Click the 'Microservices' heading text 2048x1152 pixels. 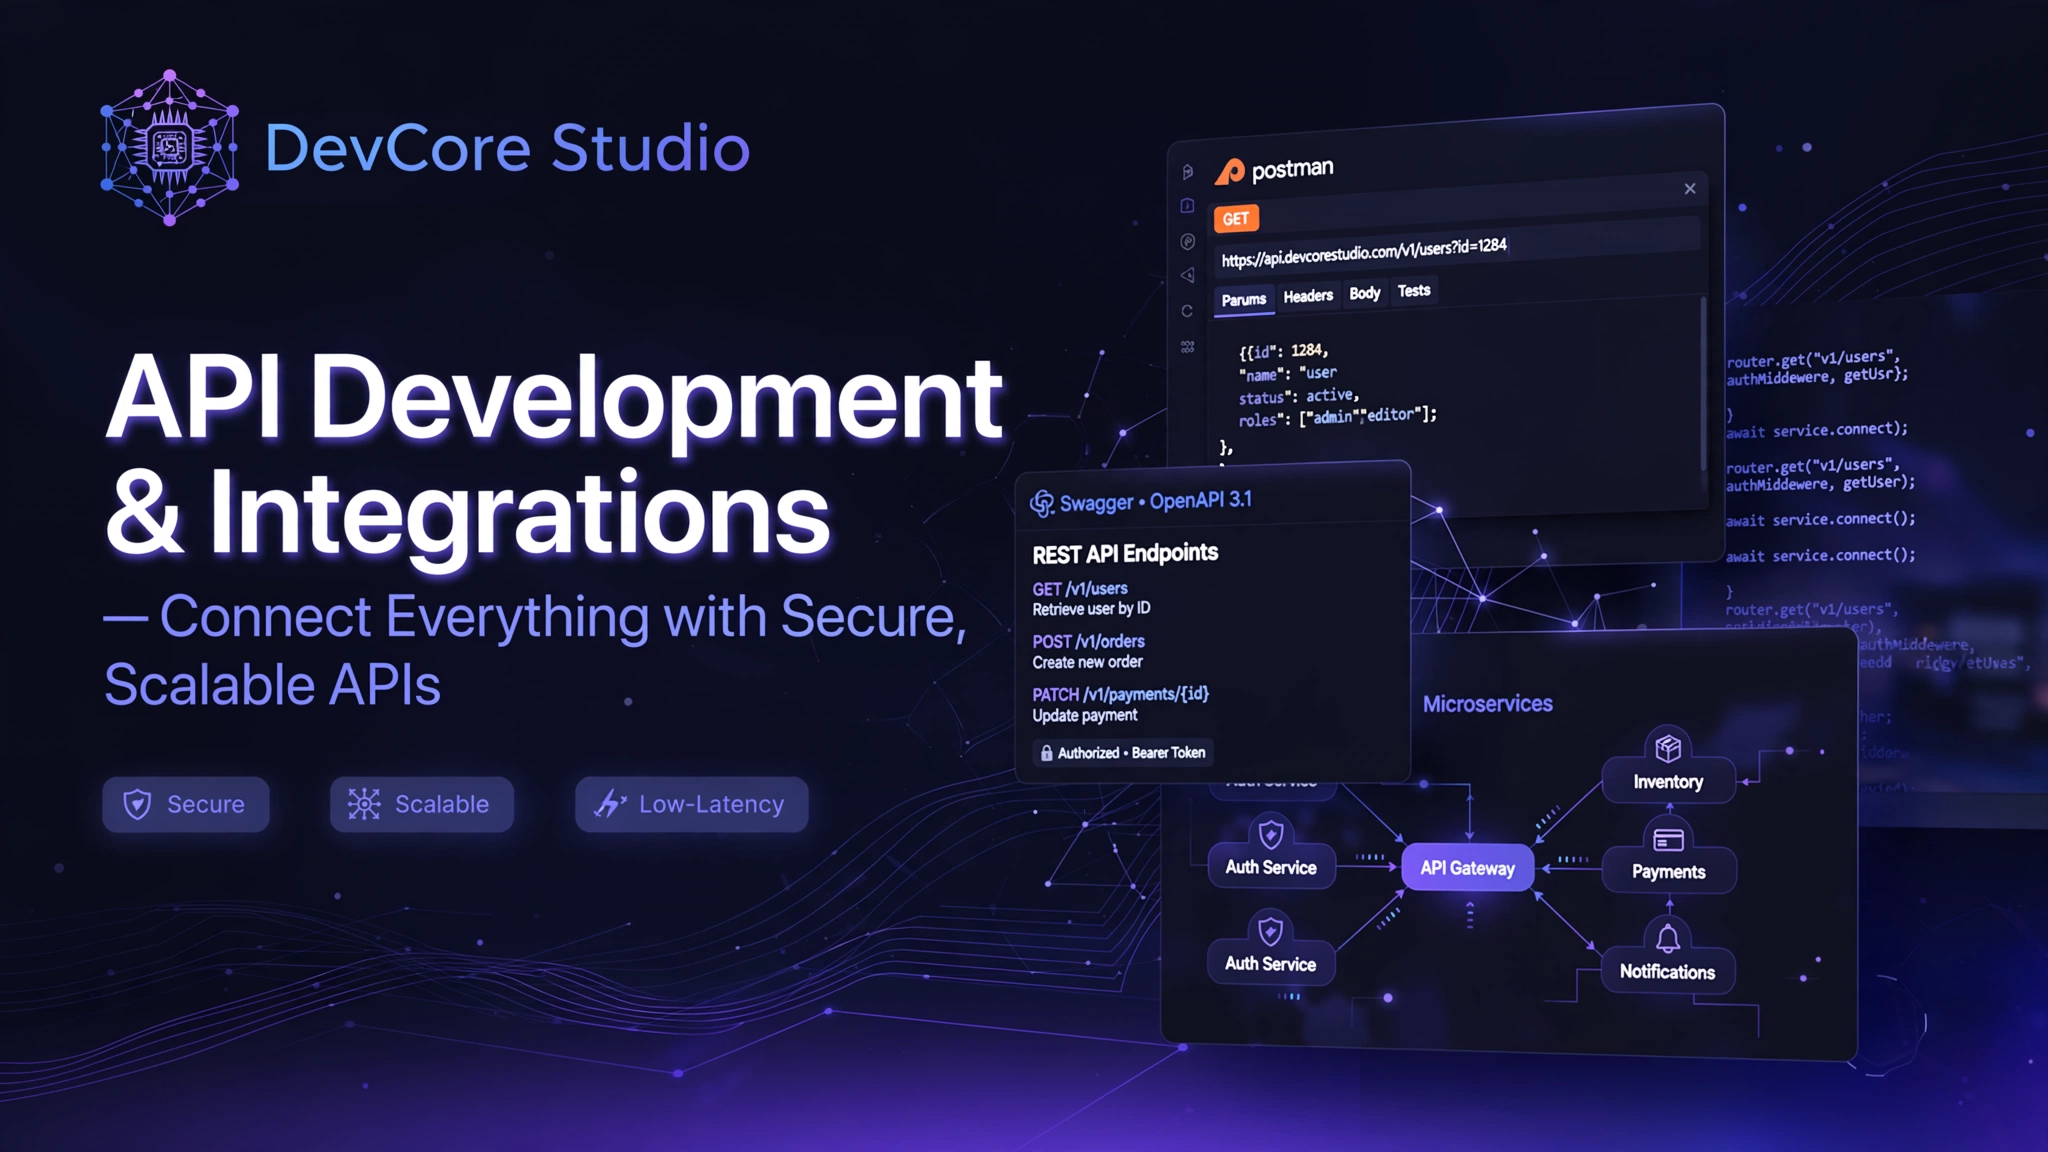pos(1487,704)
